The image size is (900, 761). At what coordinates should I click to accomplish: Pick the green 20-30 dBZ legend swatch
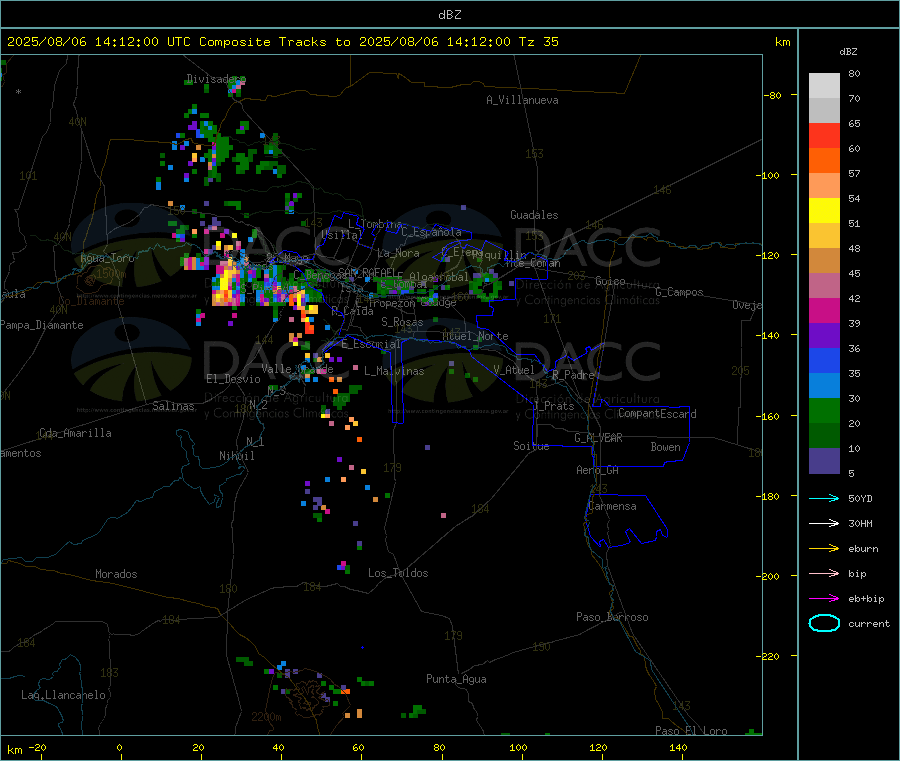tap(824, 410)
